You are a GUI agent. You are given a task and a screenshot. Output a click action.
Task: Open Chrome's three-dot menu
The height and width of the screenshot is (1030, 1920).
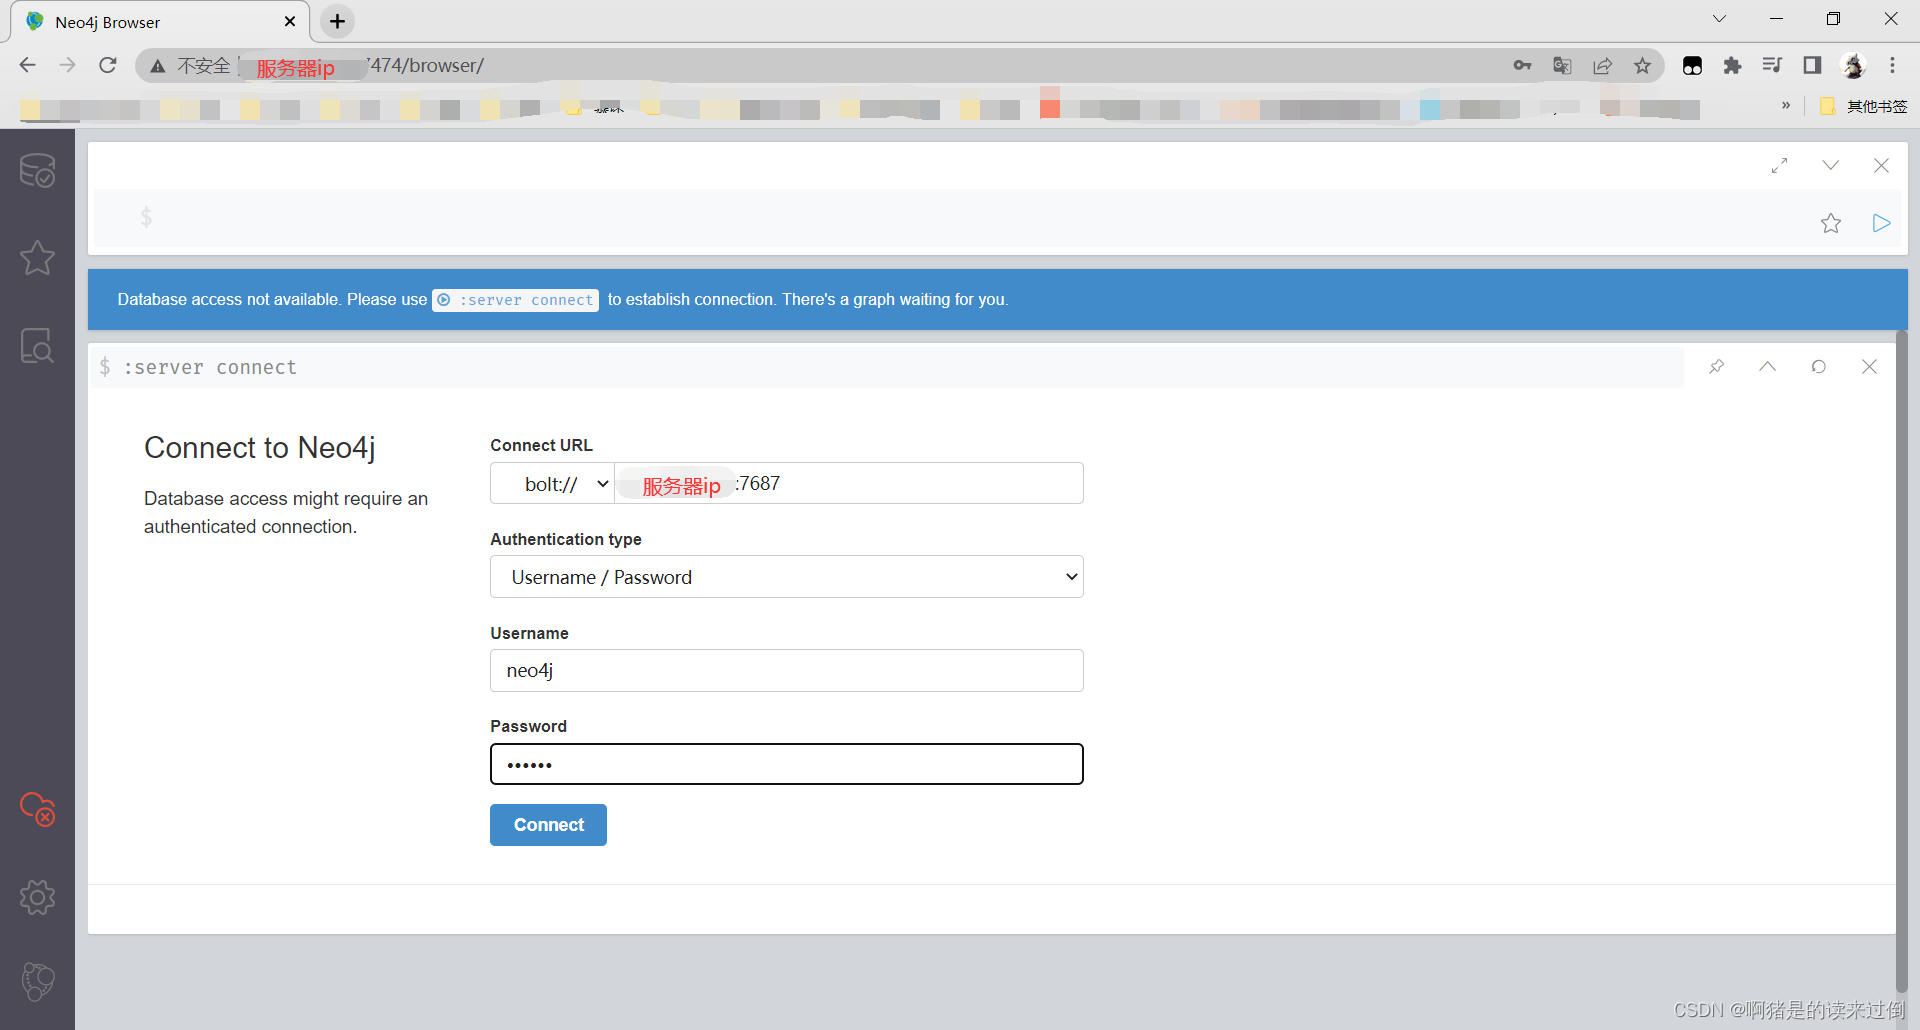click(x=1893, y=65)
